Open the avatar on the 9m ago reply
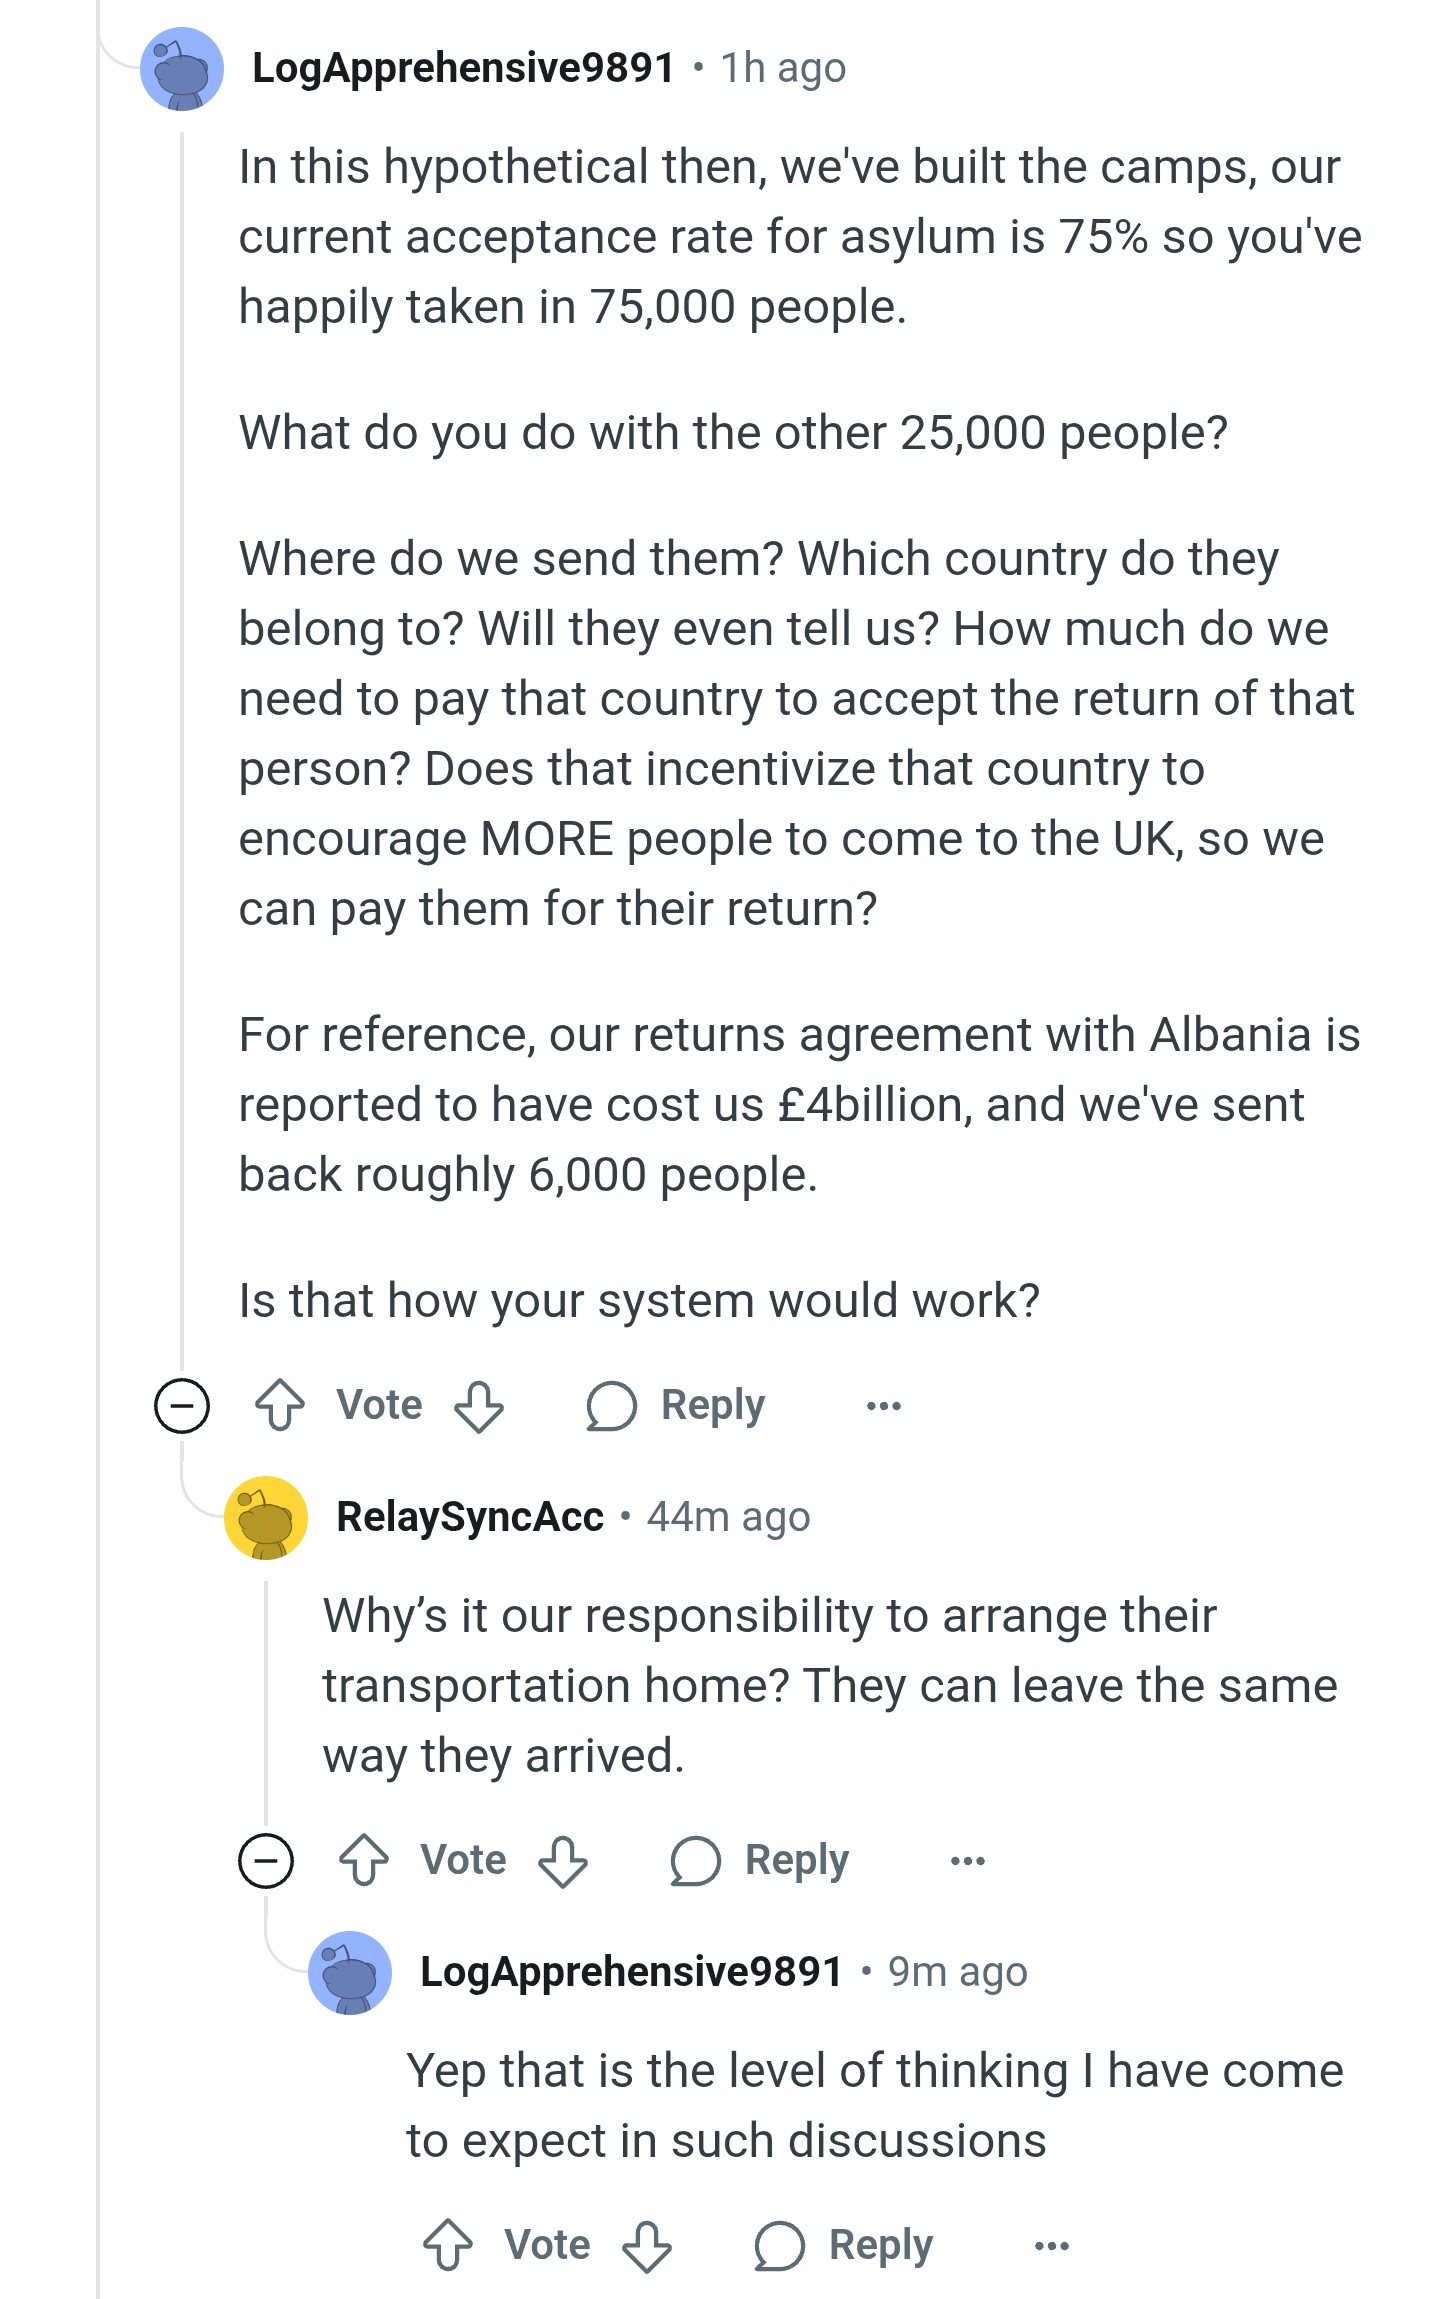 click(x=350, y=1972)
